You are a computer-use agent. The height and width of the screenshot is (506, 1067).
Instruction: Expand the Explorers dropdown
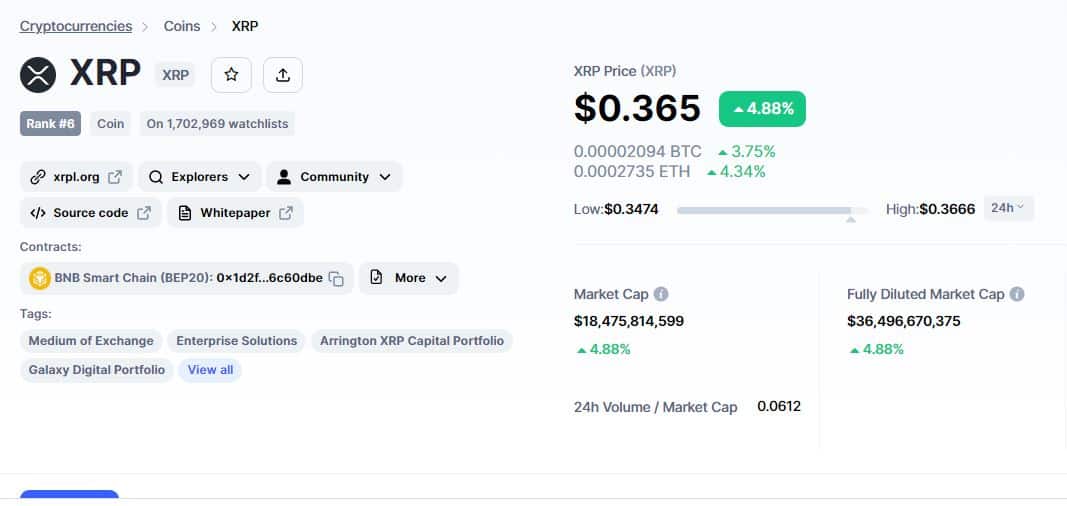pos(199,177)
